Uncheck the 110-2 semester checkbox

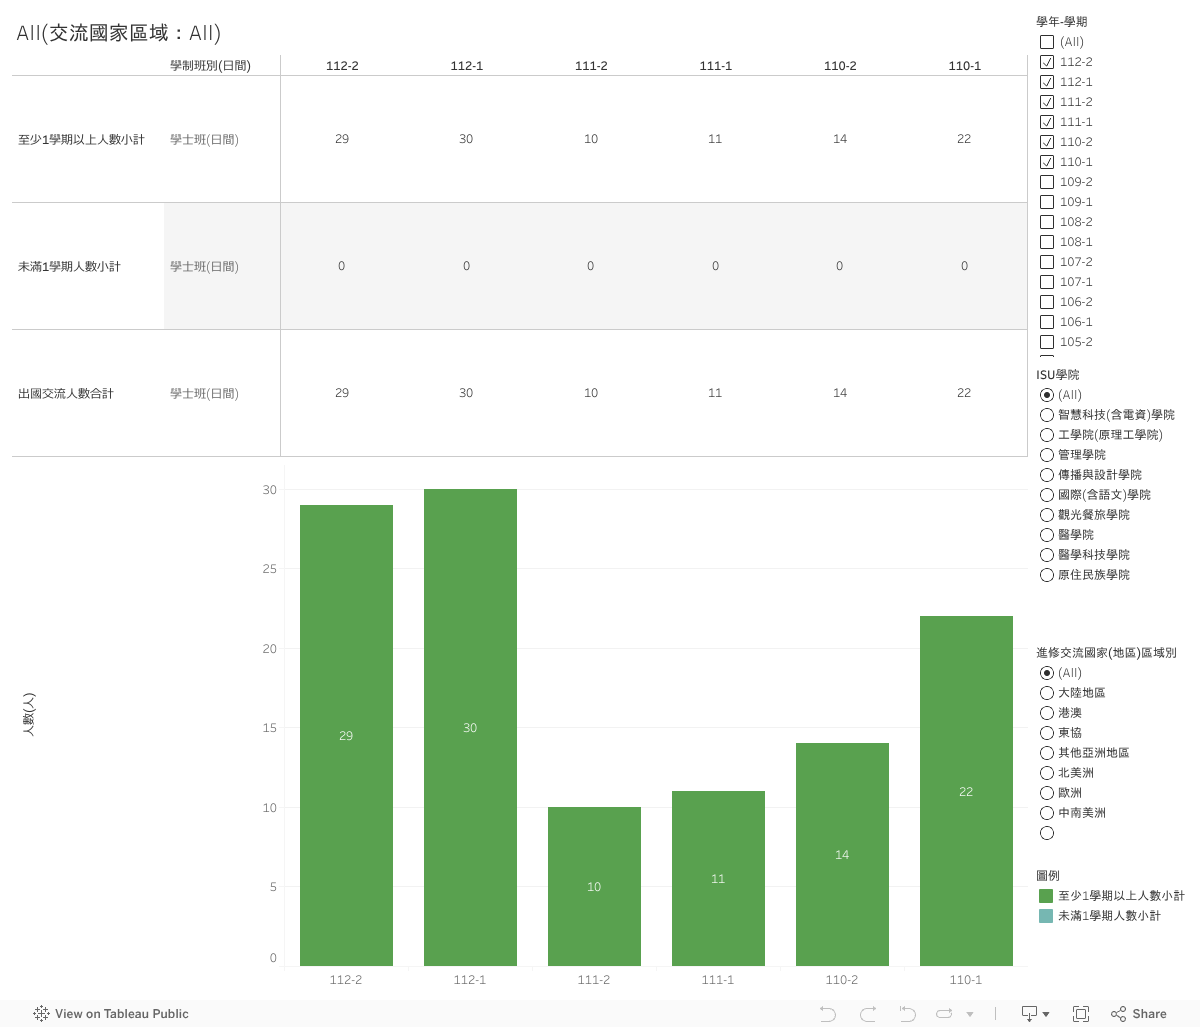[1047, 142]
